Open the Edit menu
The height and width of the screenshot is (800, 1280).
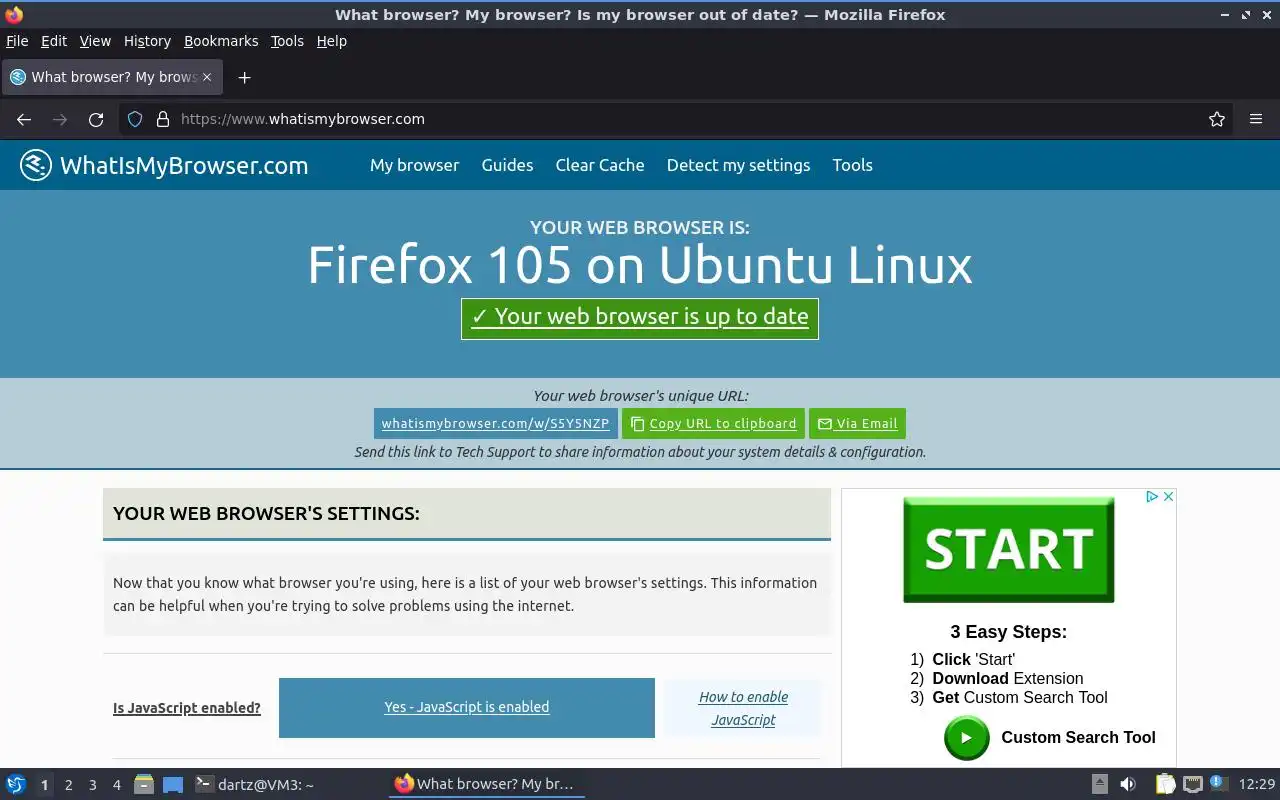[54, 41]
